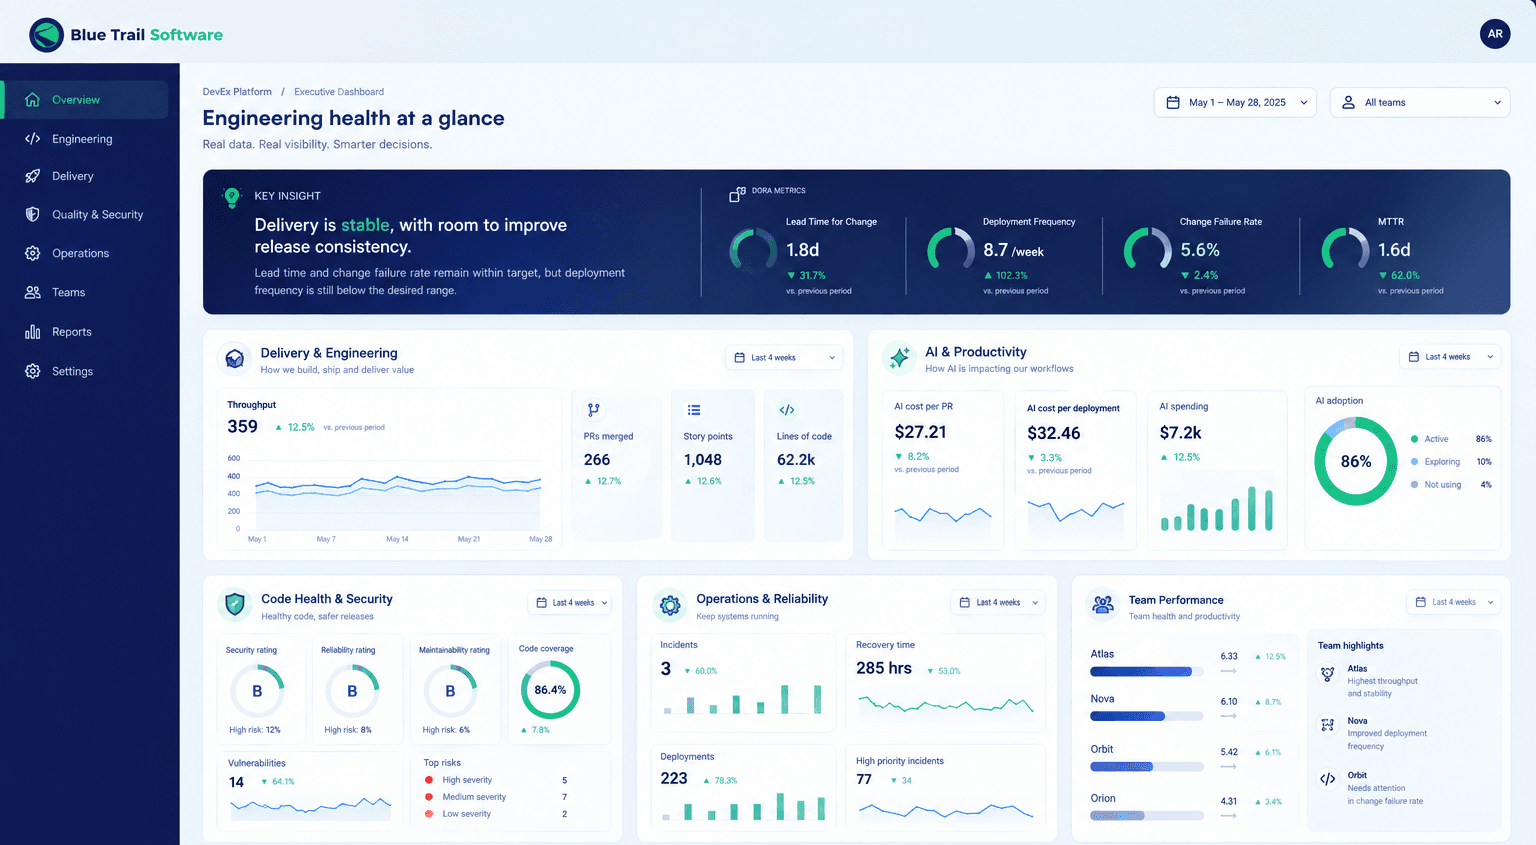Click the 86.4% code coverage ring
The width and height of the screenshot is (1536, 845).
[550, 690]
